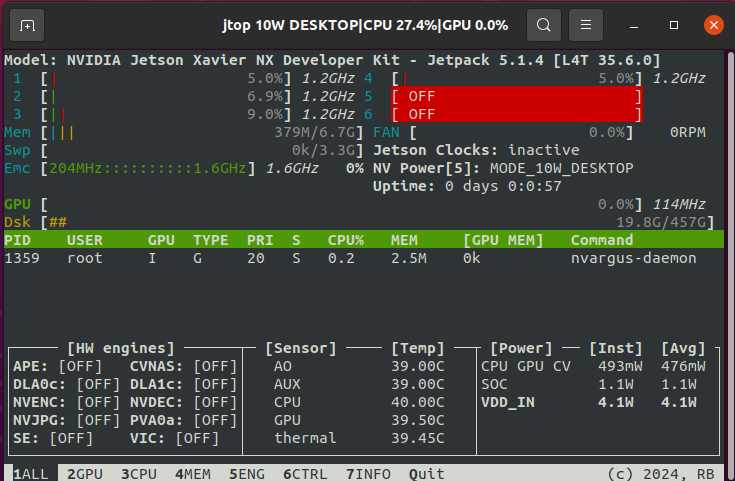Click the CPU 3 usage bar at 9.0%

166,114
